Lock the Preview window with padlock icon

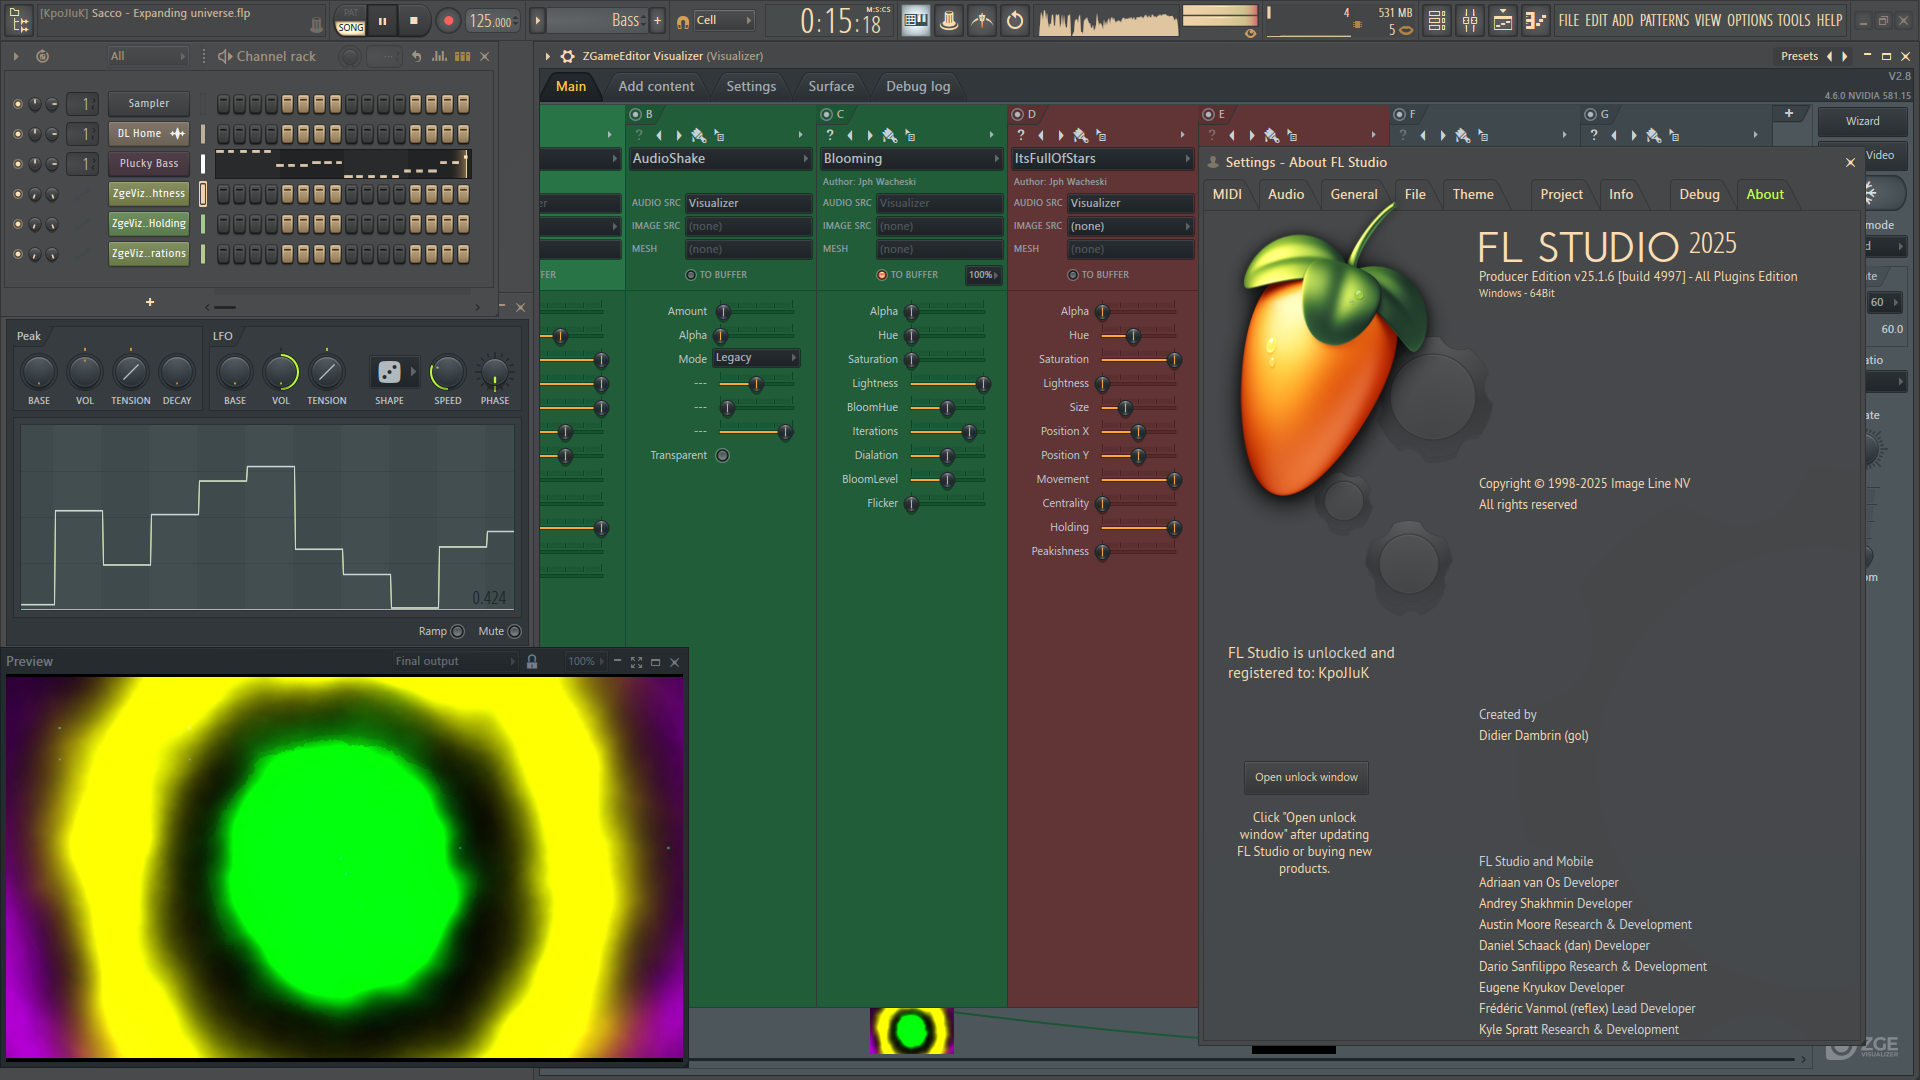point(532,662)
